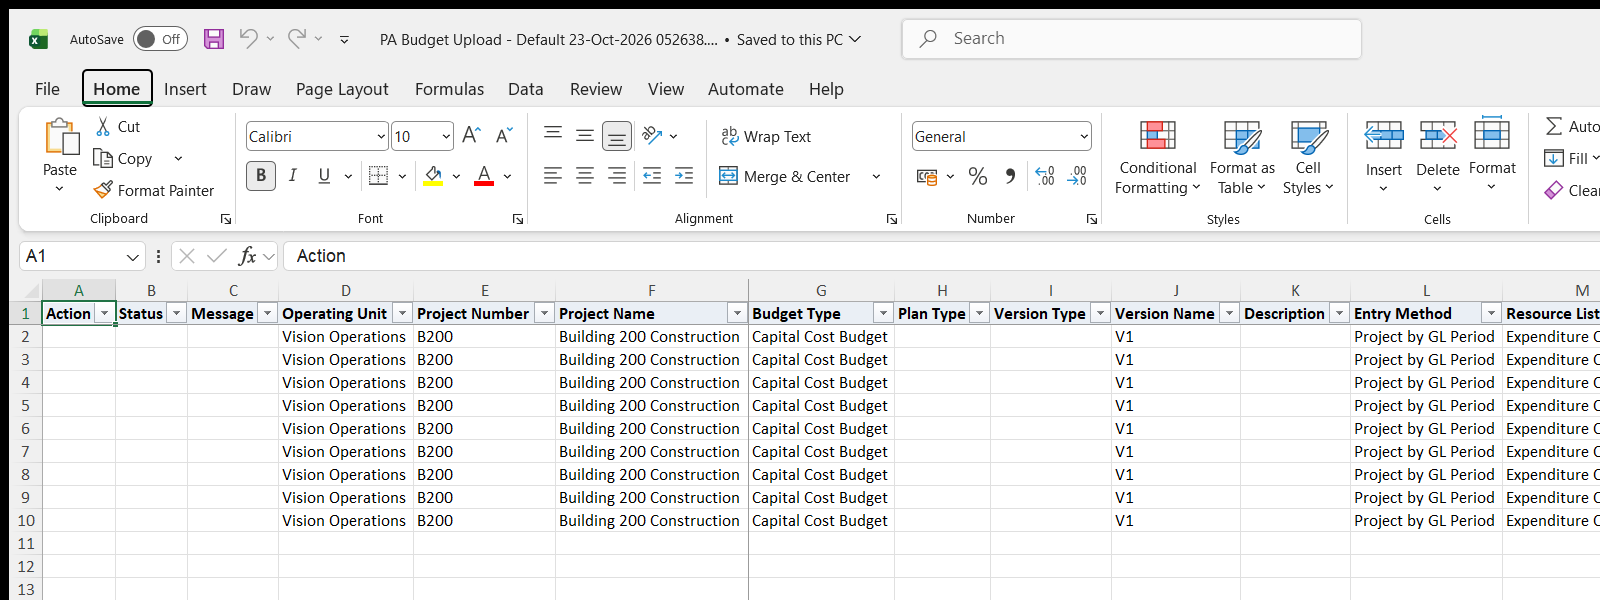The width and height of the screenshot is (1600, 600).
Task: Toggle AutoSave switch
Action: (160, 39)
